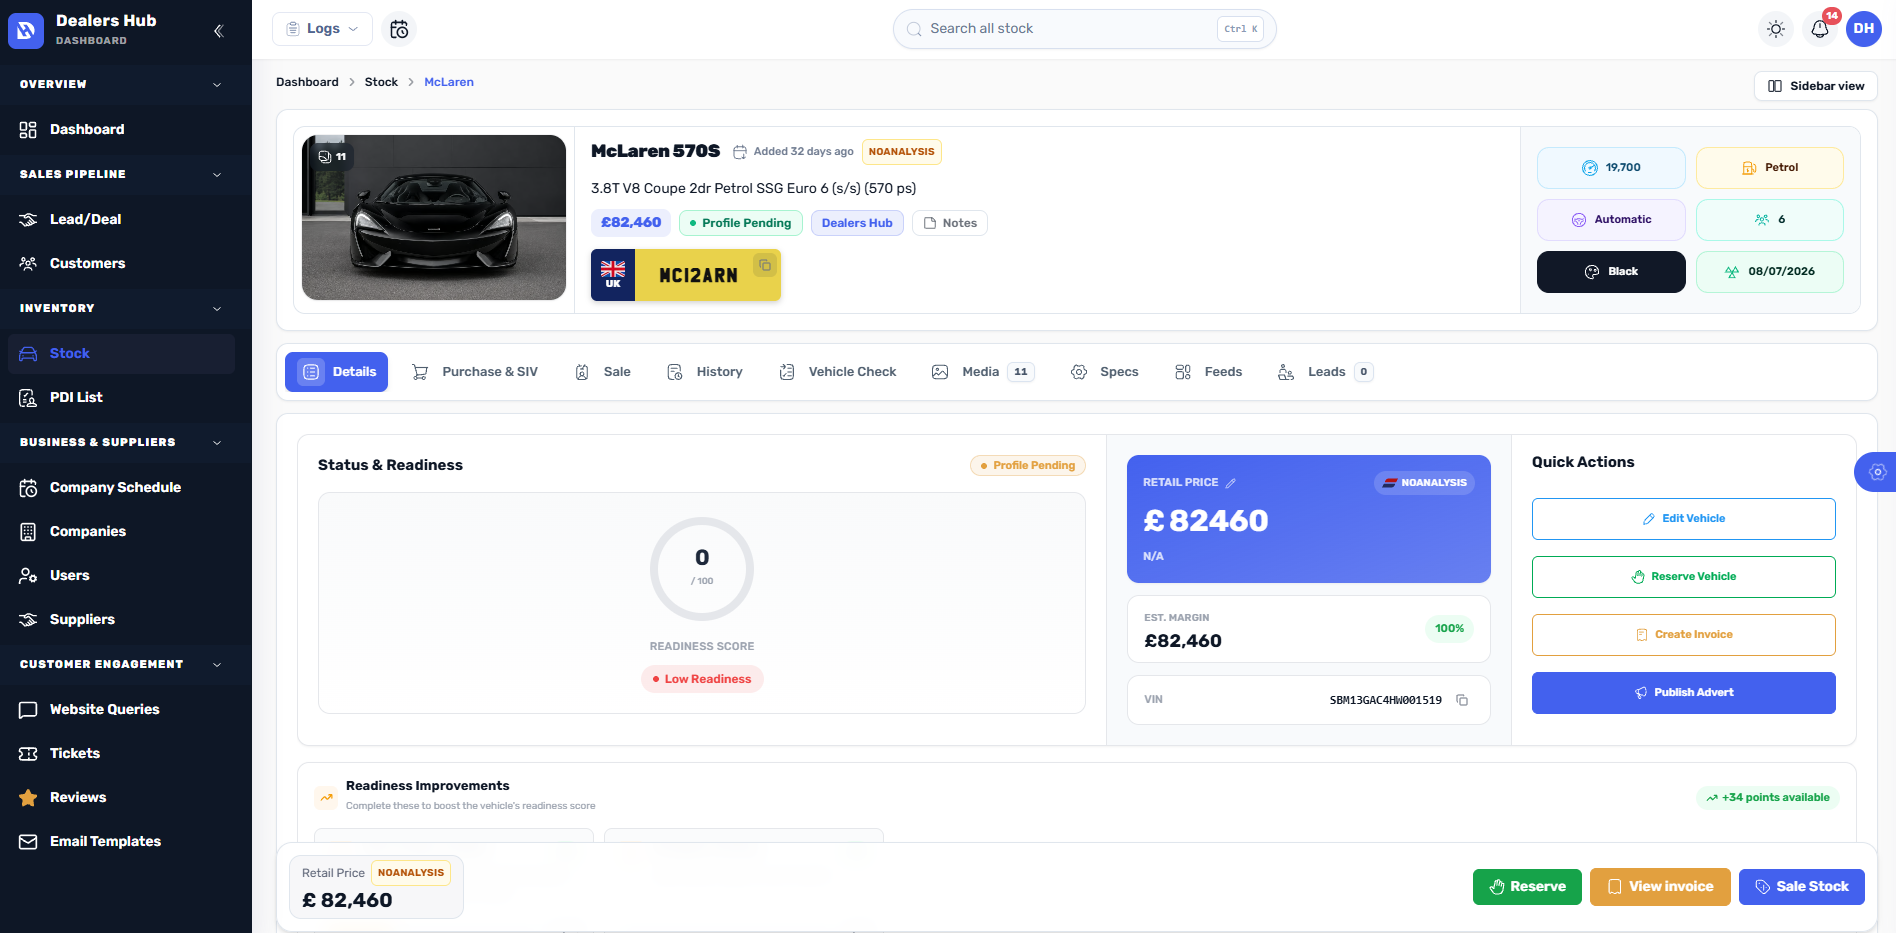This screenshot has height=933, width=1896.
Task: Collapse the Business & Suppliers section
Action: (x=126, y=442)
